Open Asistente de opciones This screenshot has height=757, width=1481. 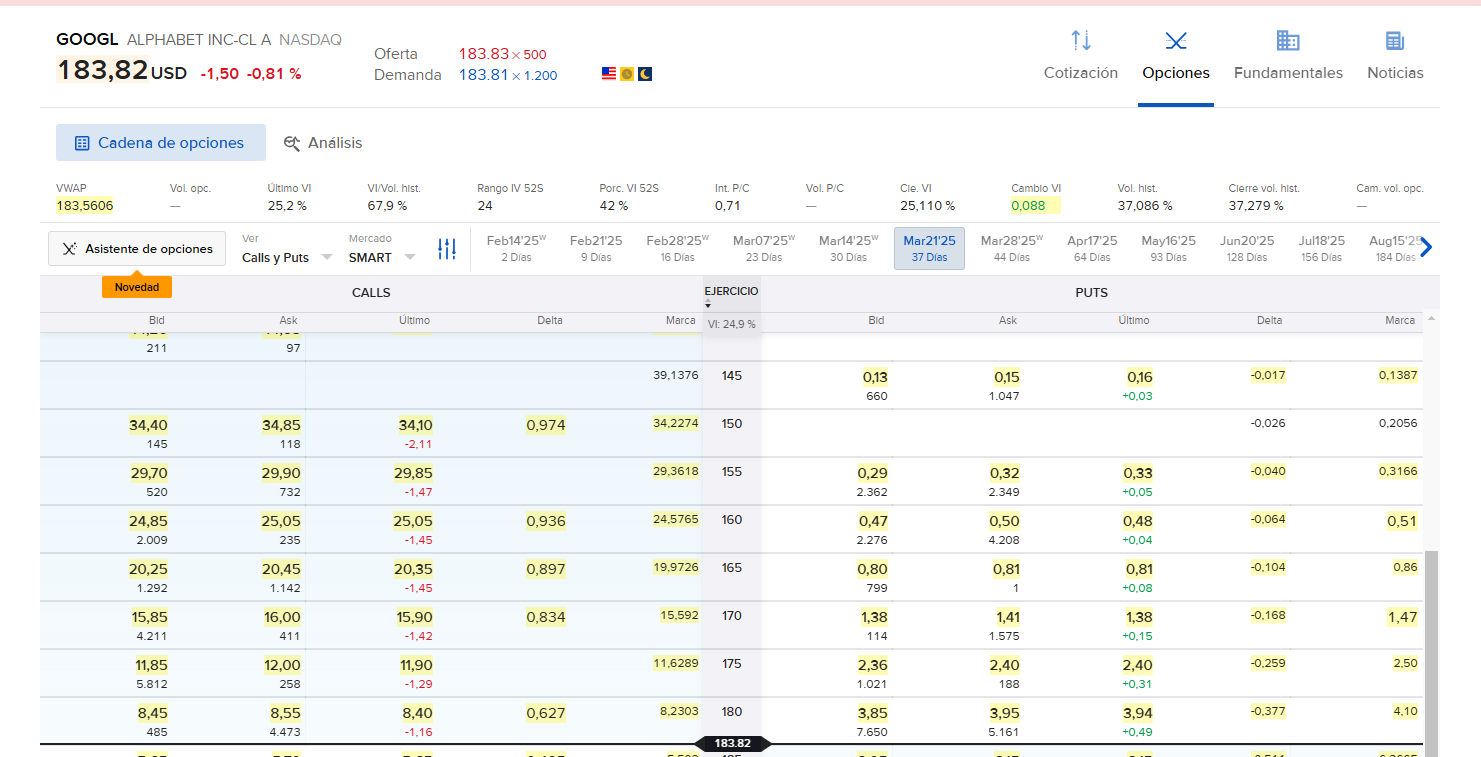(137, 248)
